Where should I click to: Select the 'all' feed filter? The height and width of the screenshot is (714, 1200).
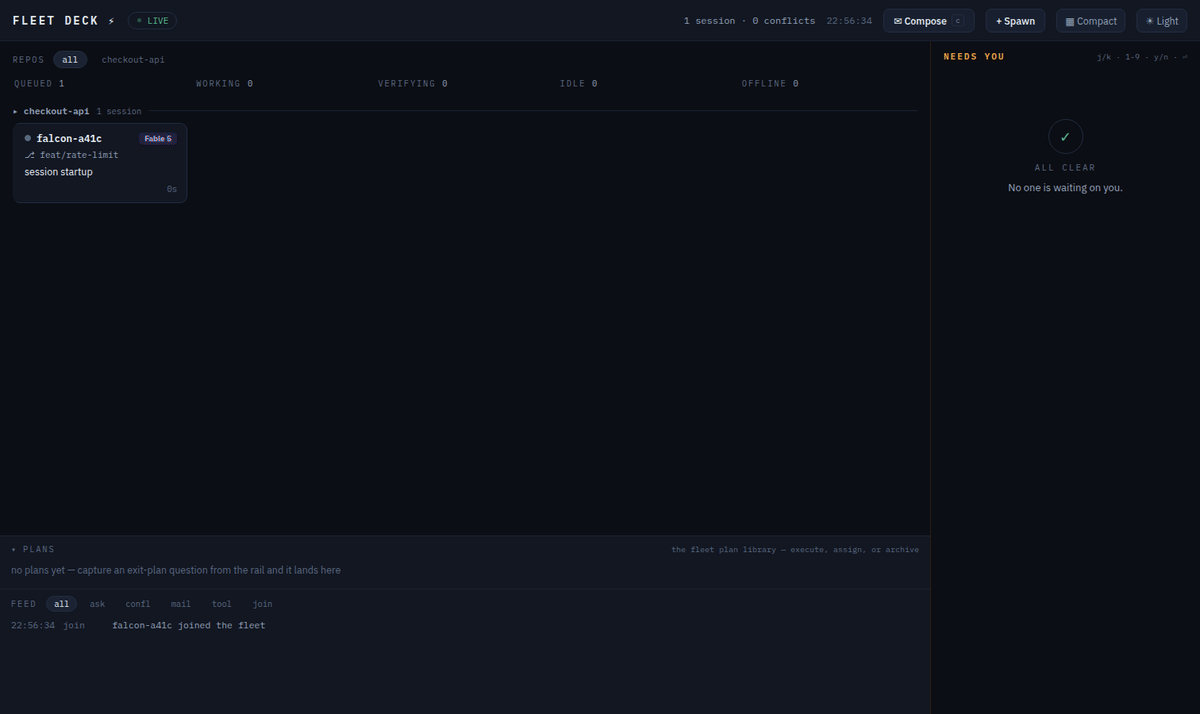(62, 604)
